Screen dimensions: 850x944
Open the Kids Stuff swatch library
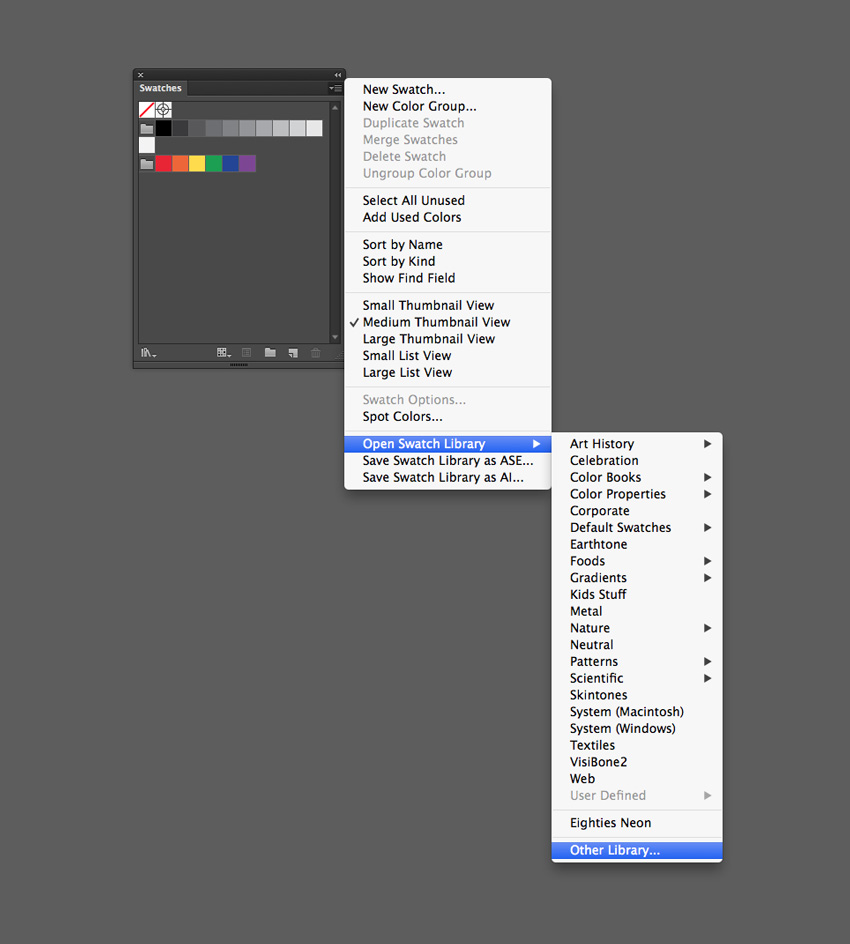click(637, 595)
